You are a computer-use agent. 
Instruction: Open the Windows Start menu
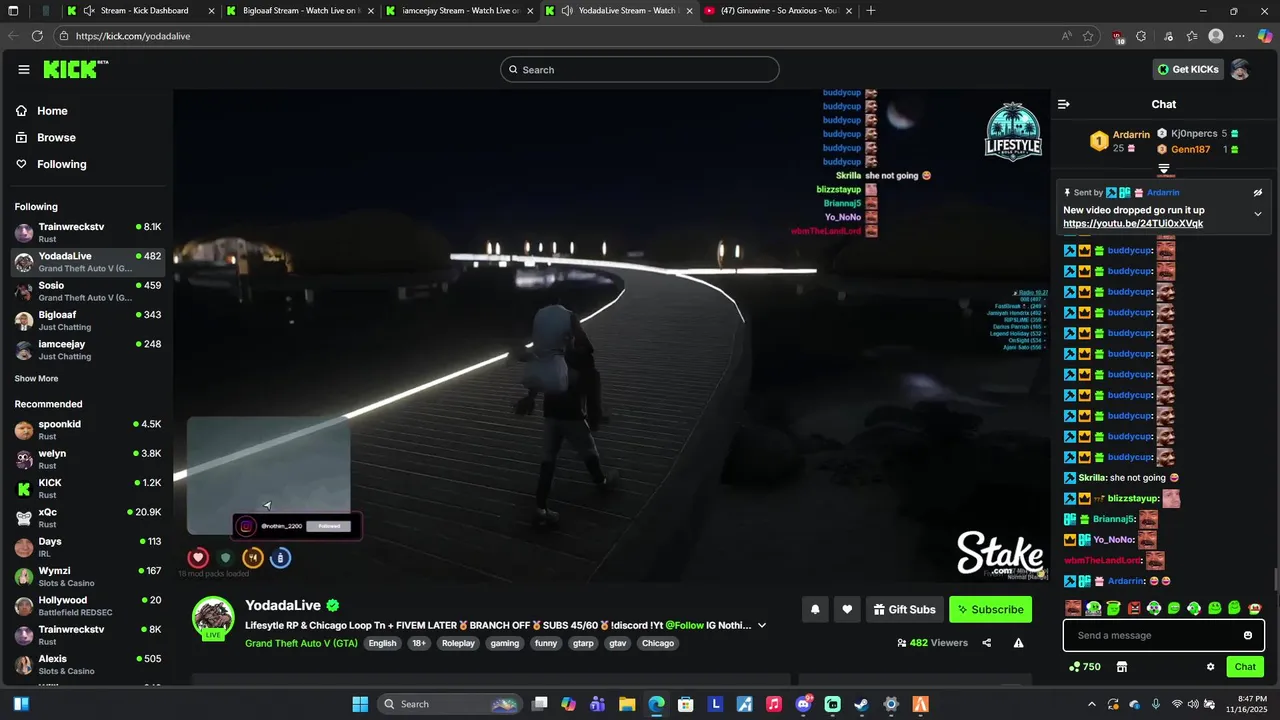click(360, 704)
